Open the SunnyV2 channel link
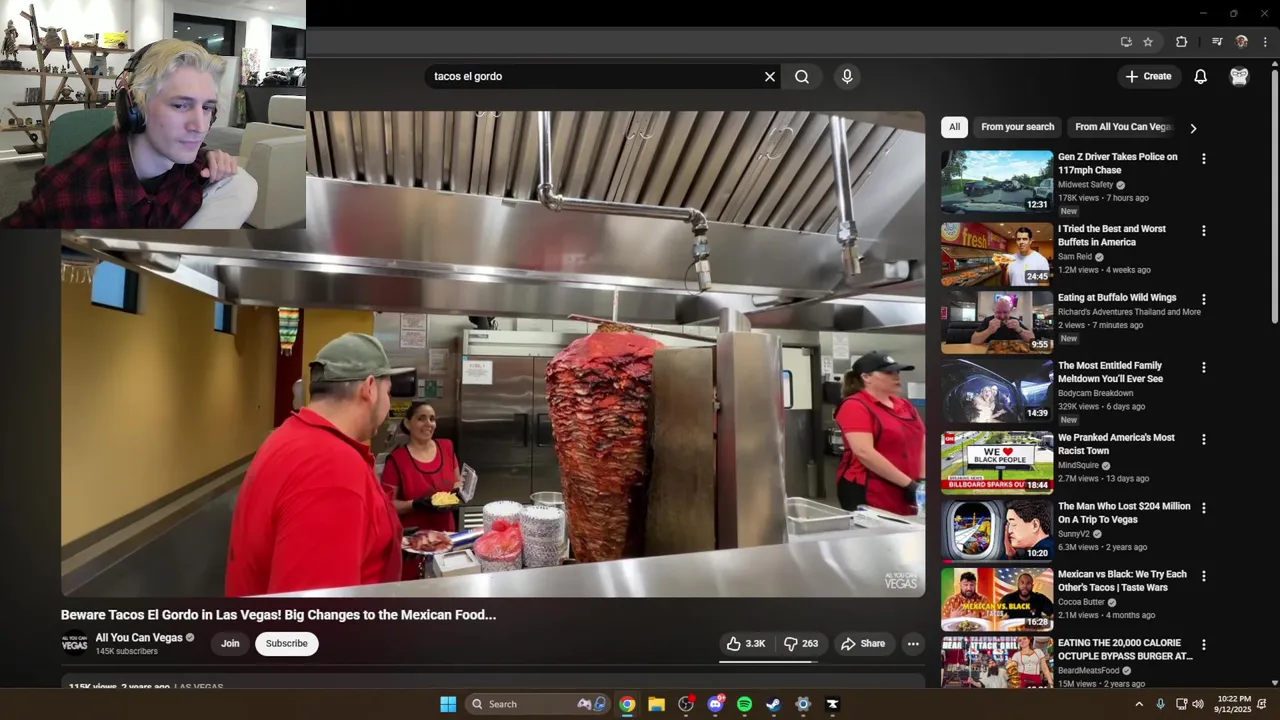The width and height of the screenshot is (1280, 720). click(1075, 534)
